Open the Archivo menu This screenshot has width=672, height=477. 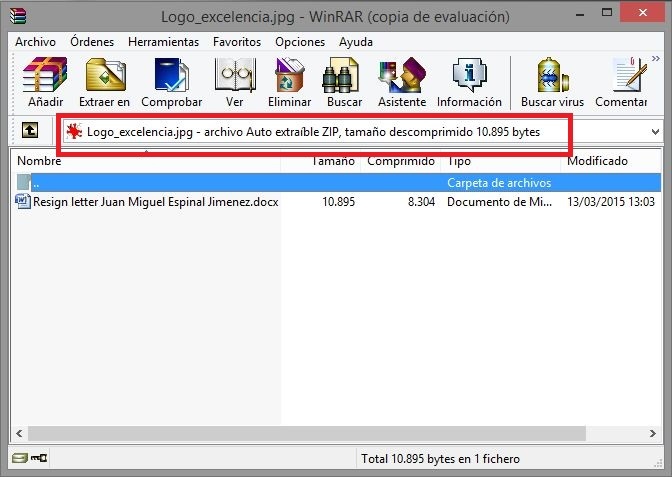(36, 42)
